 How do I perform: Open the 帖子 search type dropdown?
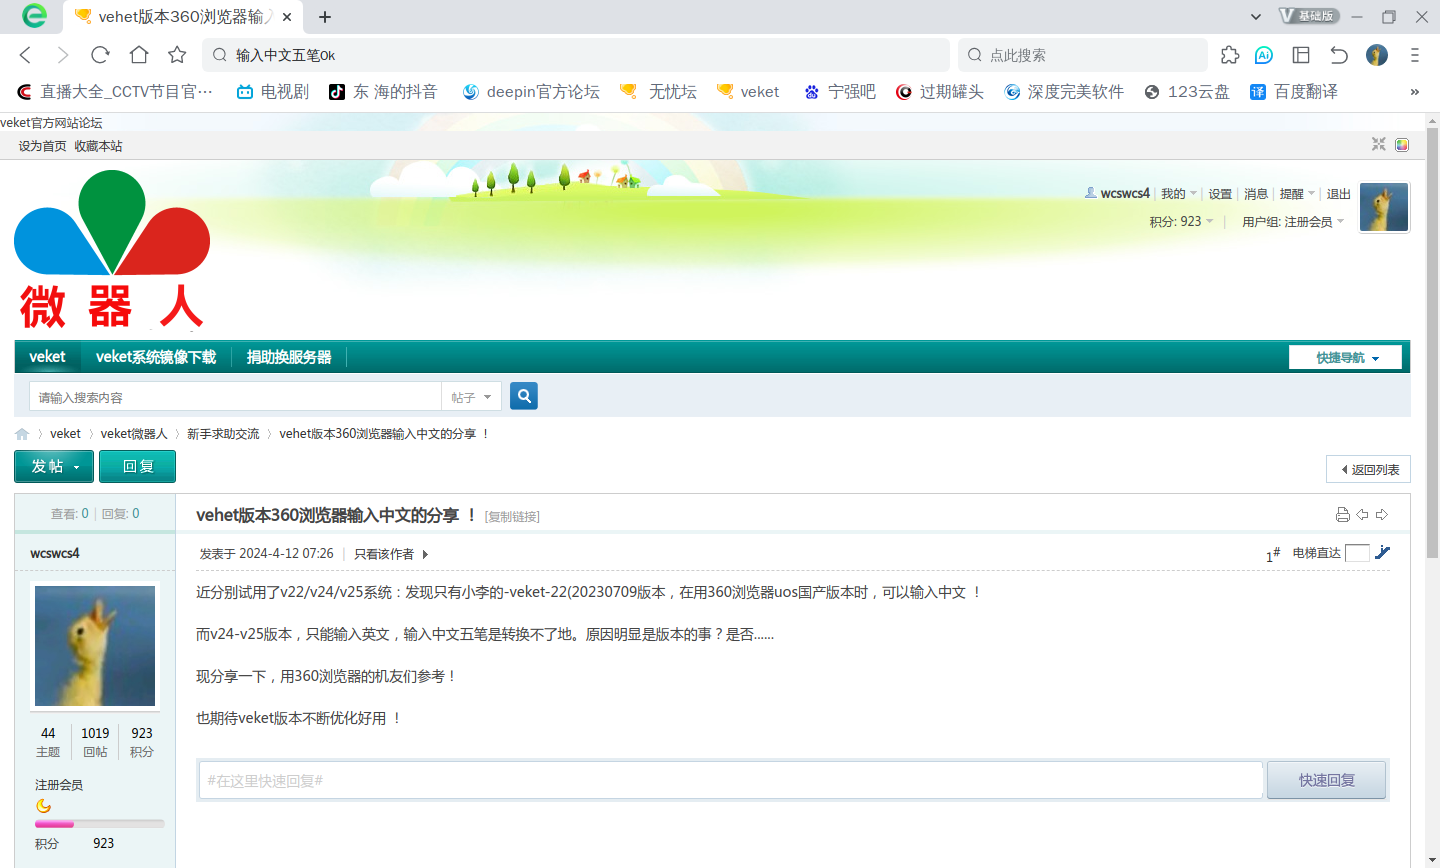click(x=471, y=397)
